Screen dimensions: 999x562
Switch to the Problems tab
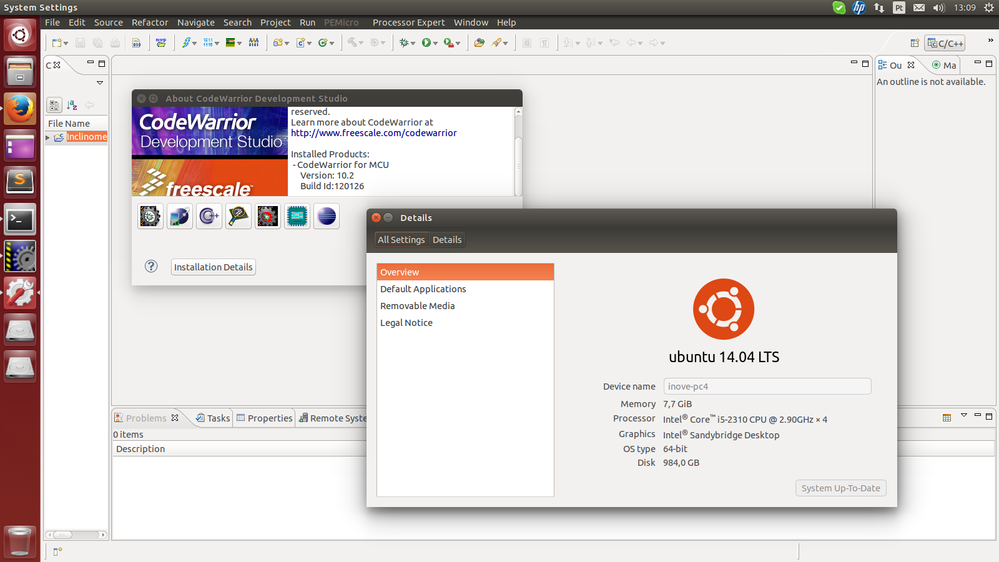(x=146, y=418)
